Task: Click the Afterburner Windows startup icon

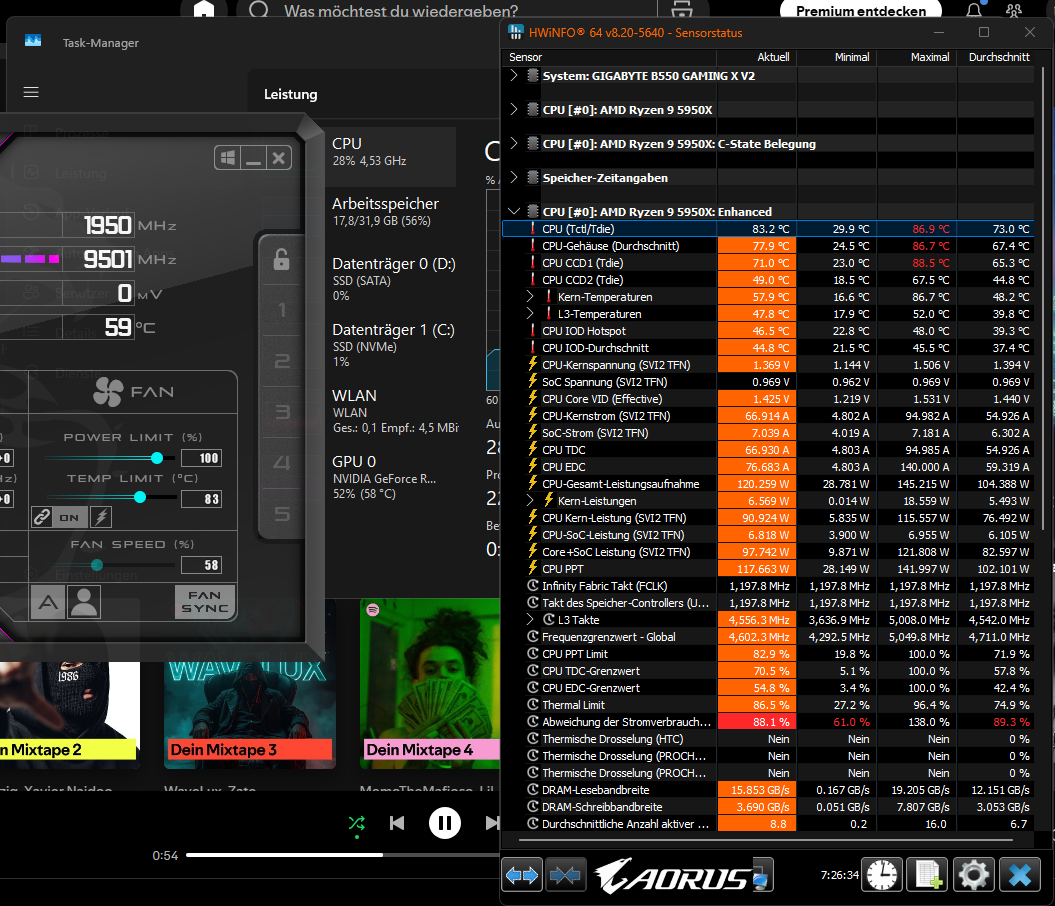Action: [x=228, y=158]
